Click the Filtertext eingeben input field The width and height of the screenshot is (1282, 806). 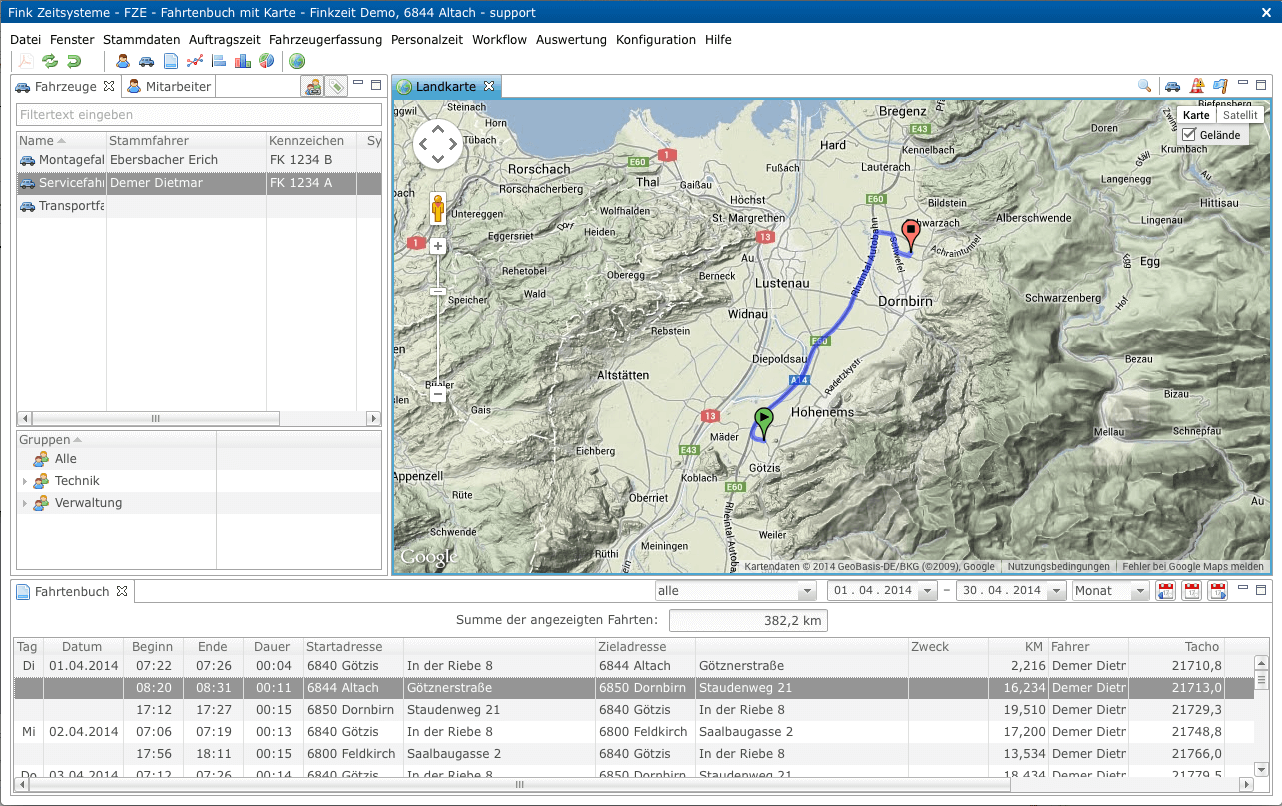click(200, 115)
